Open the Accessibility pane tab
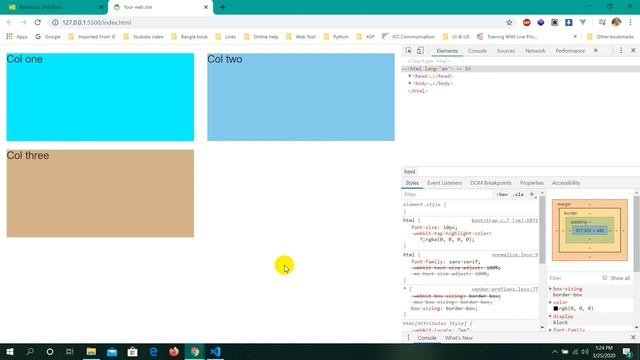 [566, 183]
